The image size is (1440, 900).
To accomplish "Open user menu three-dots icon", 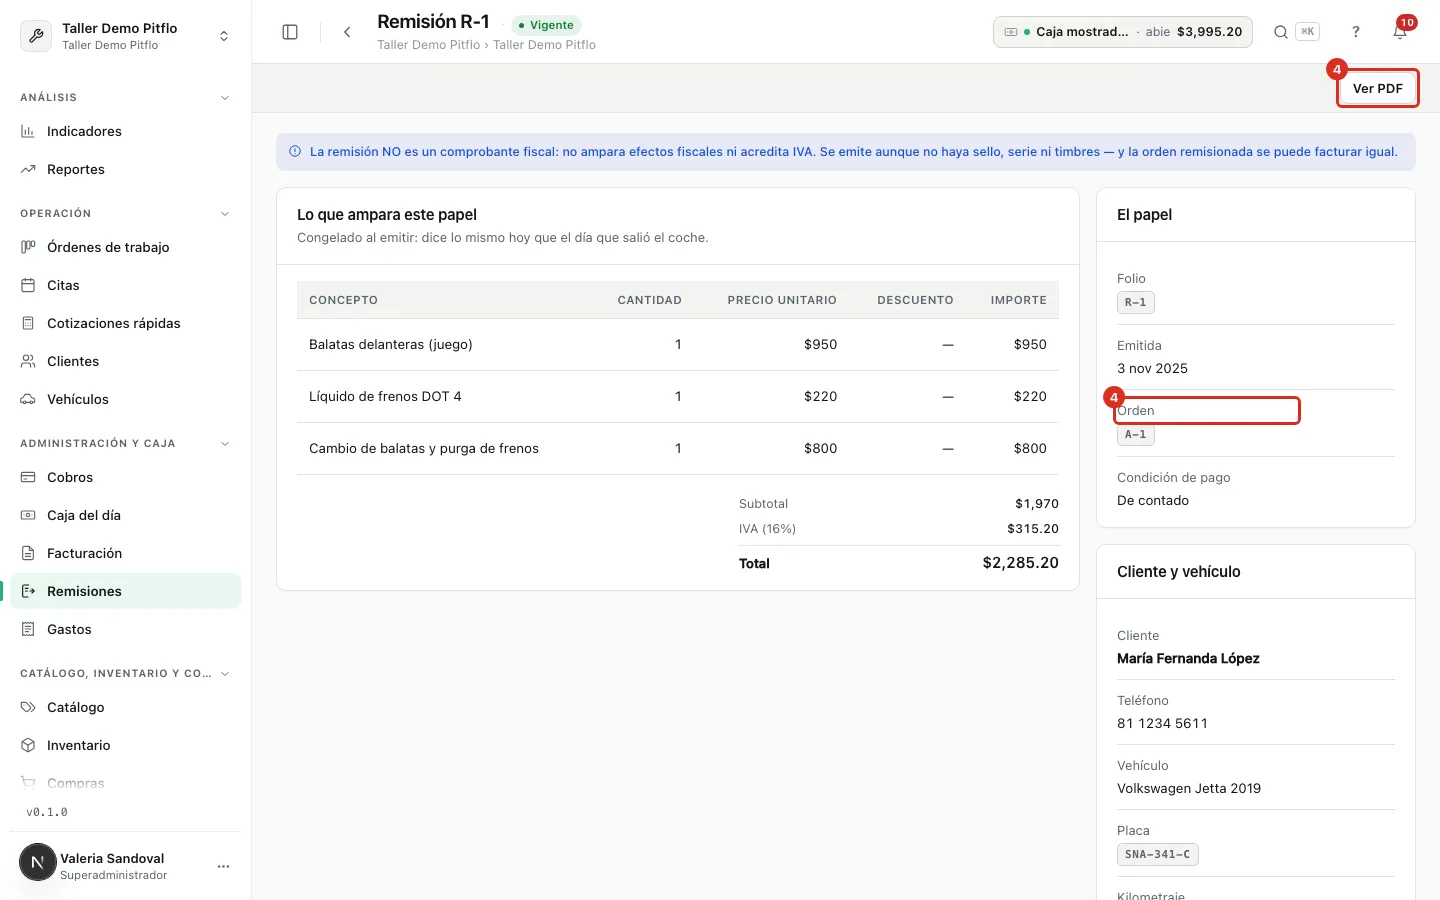I will 223,866.
